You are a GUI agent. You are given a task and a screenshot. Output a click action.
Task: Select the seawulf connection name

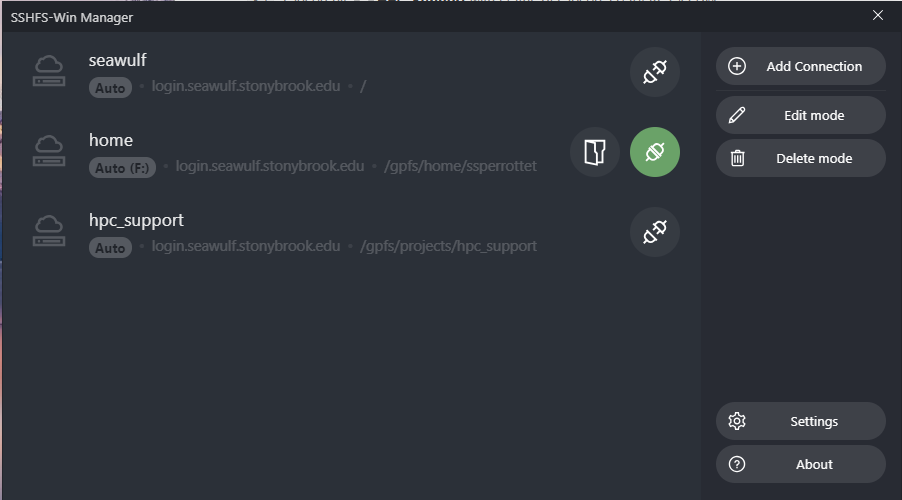coord(117,60)
